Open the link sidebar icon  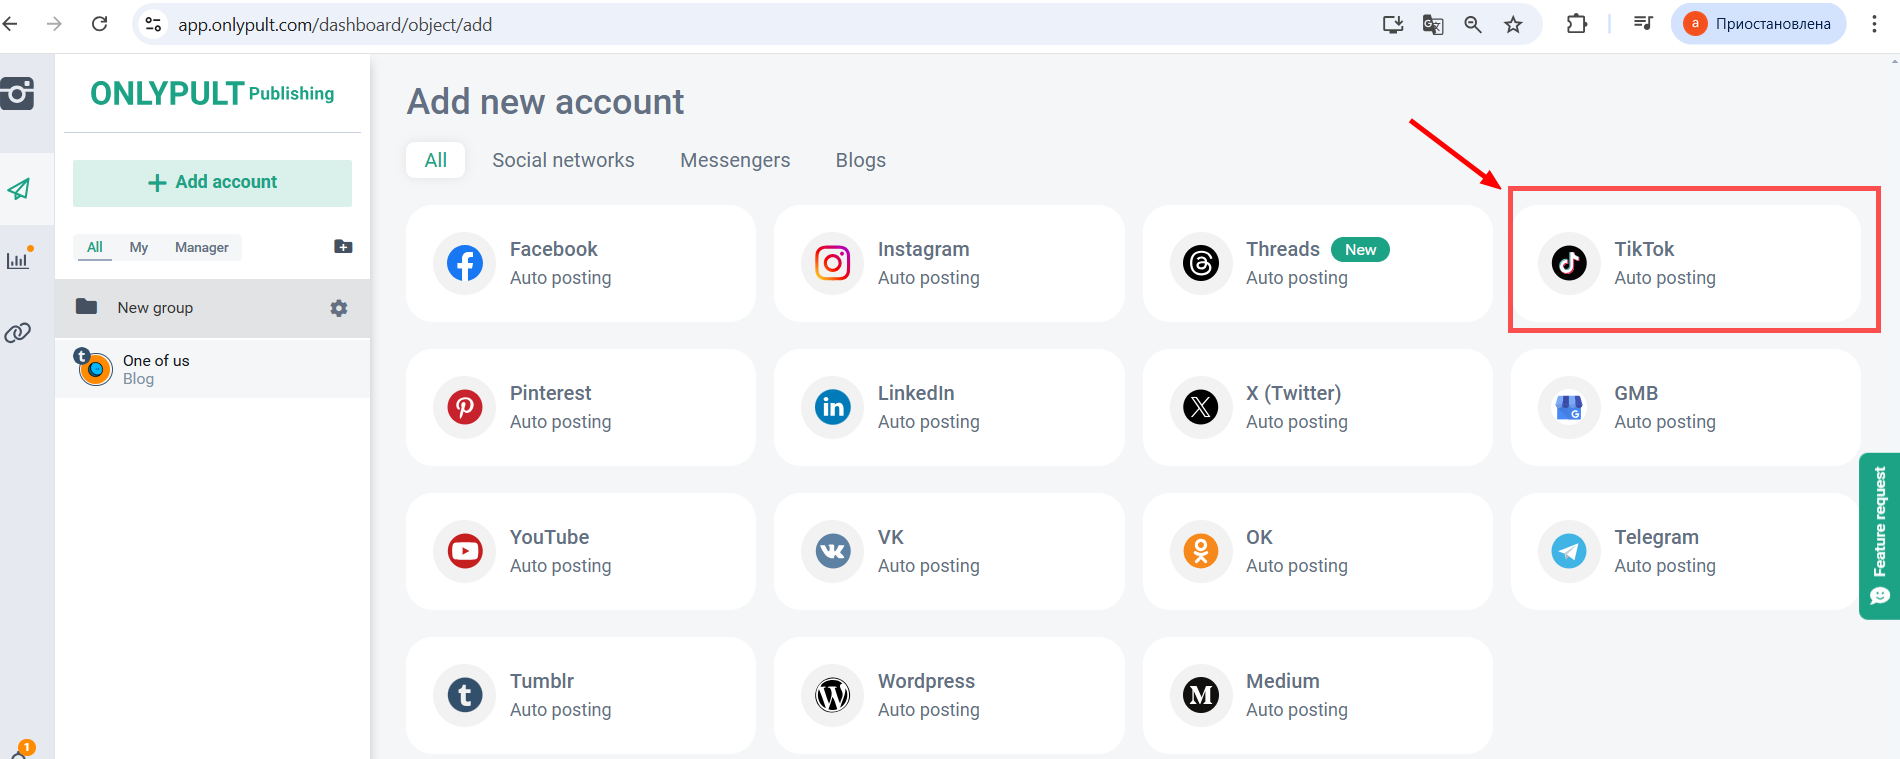18,333
